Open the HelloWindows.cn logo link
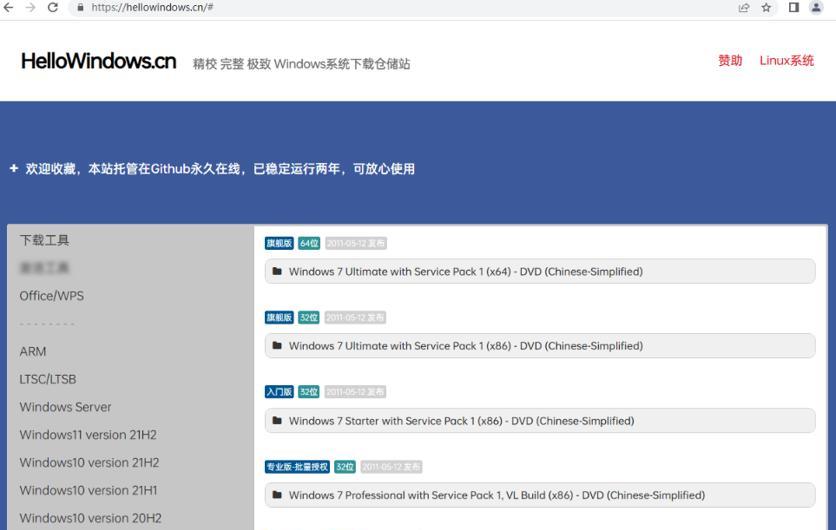 point(99,61)
